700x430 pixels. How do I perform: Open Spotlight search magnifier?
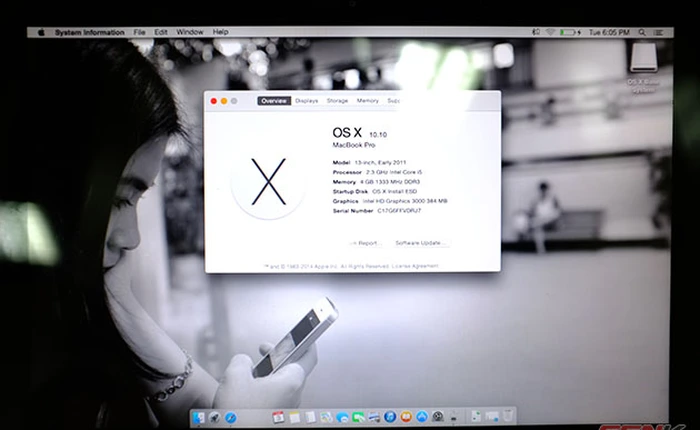[642, 32]
